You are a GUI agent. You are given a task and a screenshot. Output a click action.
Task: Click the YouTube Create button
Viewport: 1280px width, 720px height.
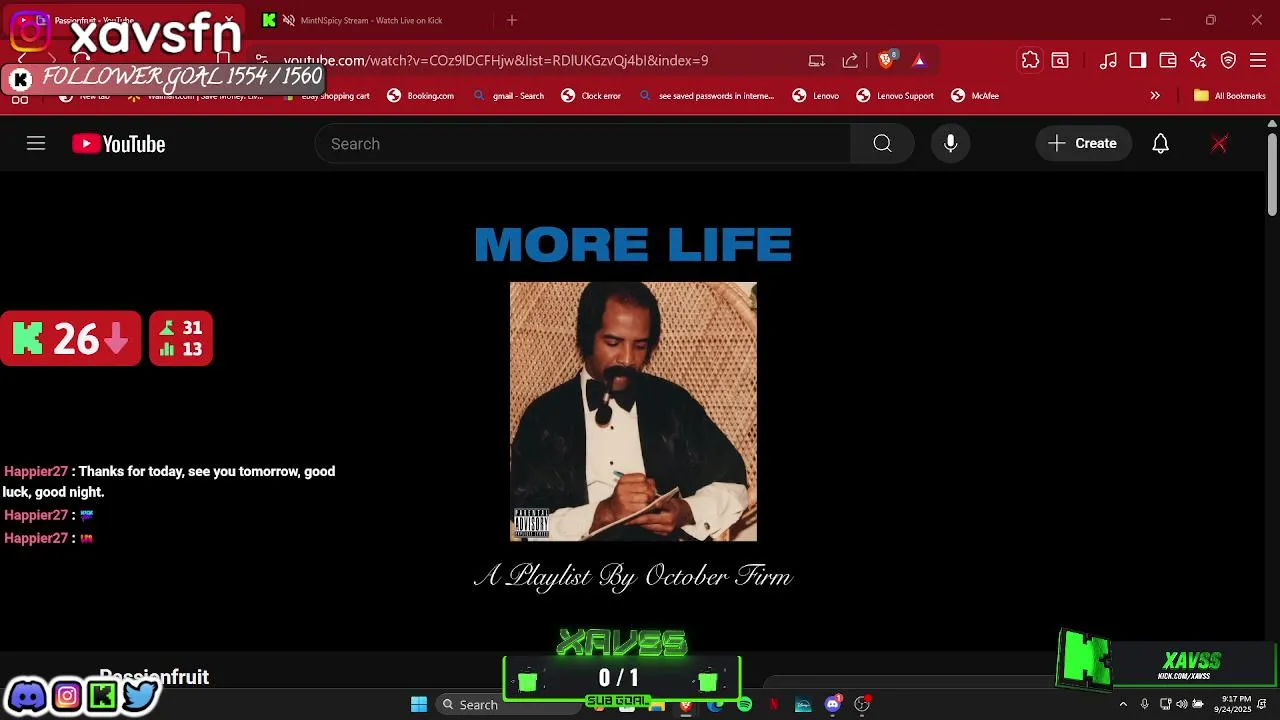click(1083, 144)
